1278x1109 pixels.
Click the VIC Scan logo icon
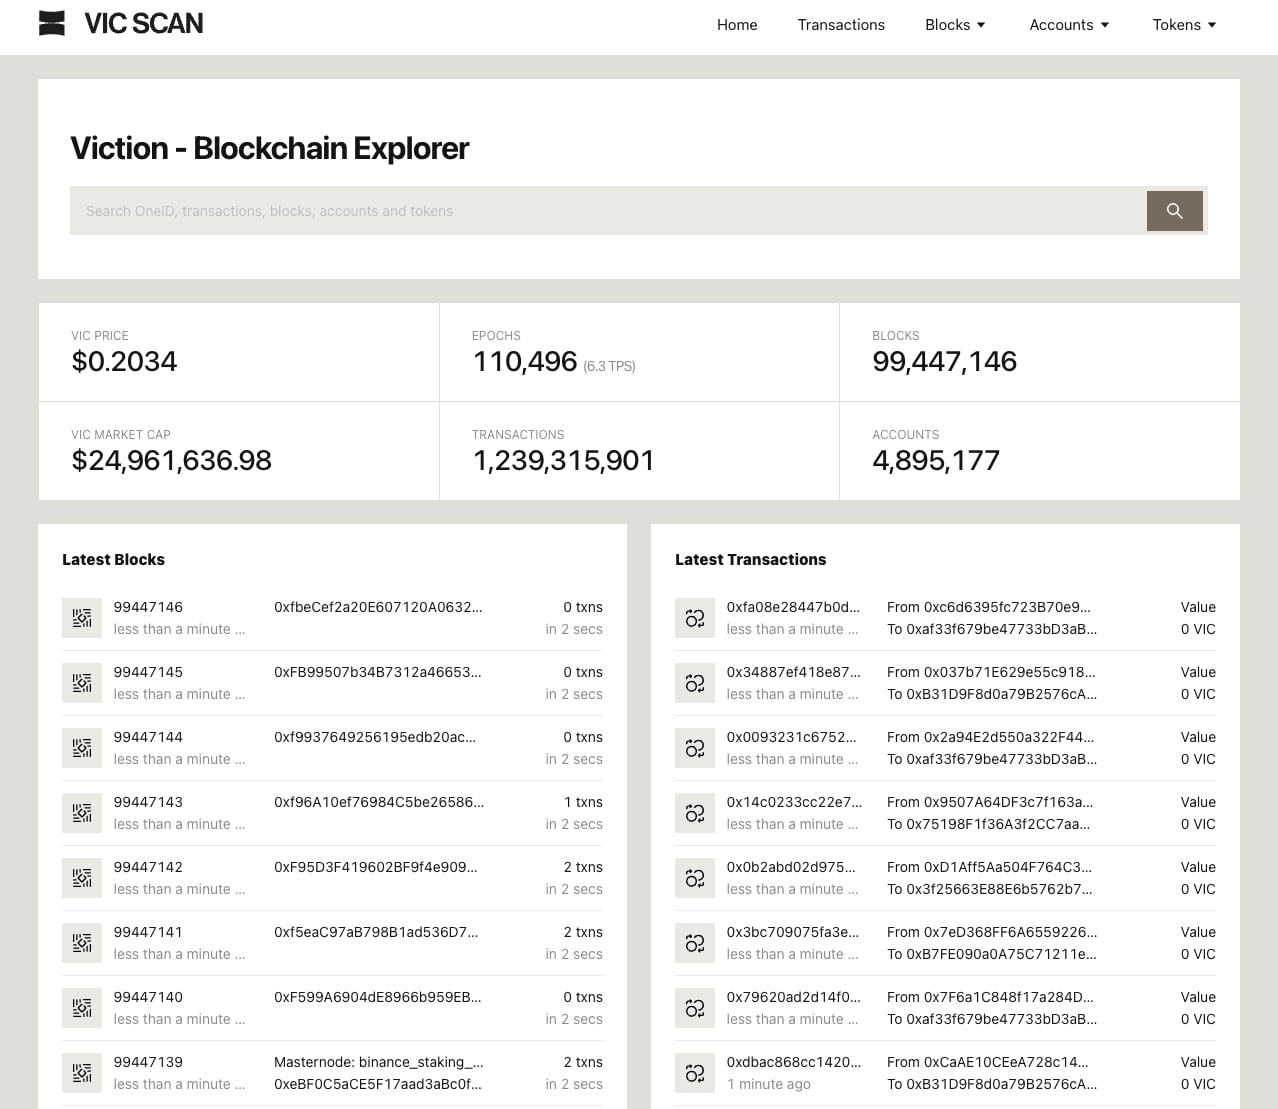(x=52, y=23)
